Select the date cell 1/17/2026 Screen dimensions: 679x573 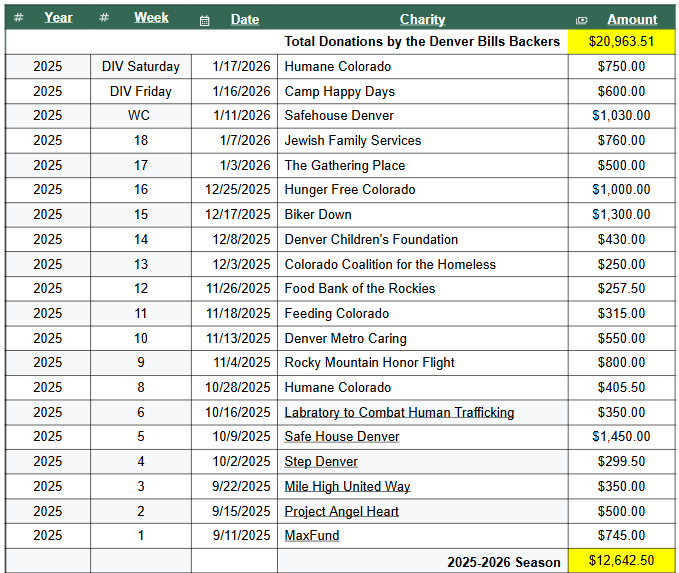pyautogui.click(x=234, y=67)
